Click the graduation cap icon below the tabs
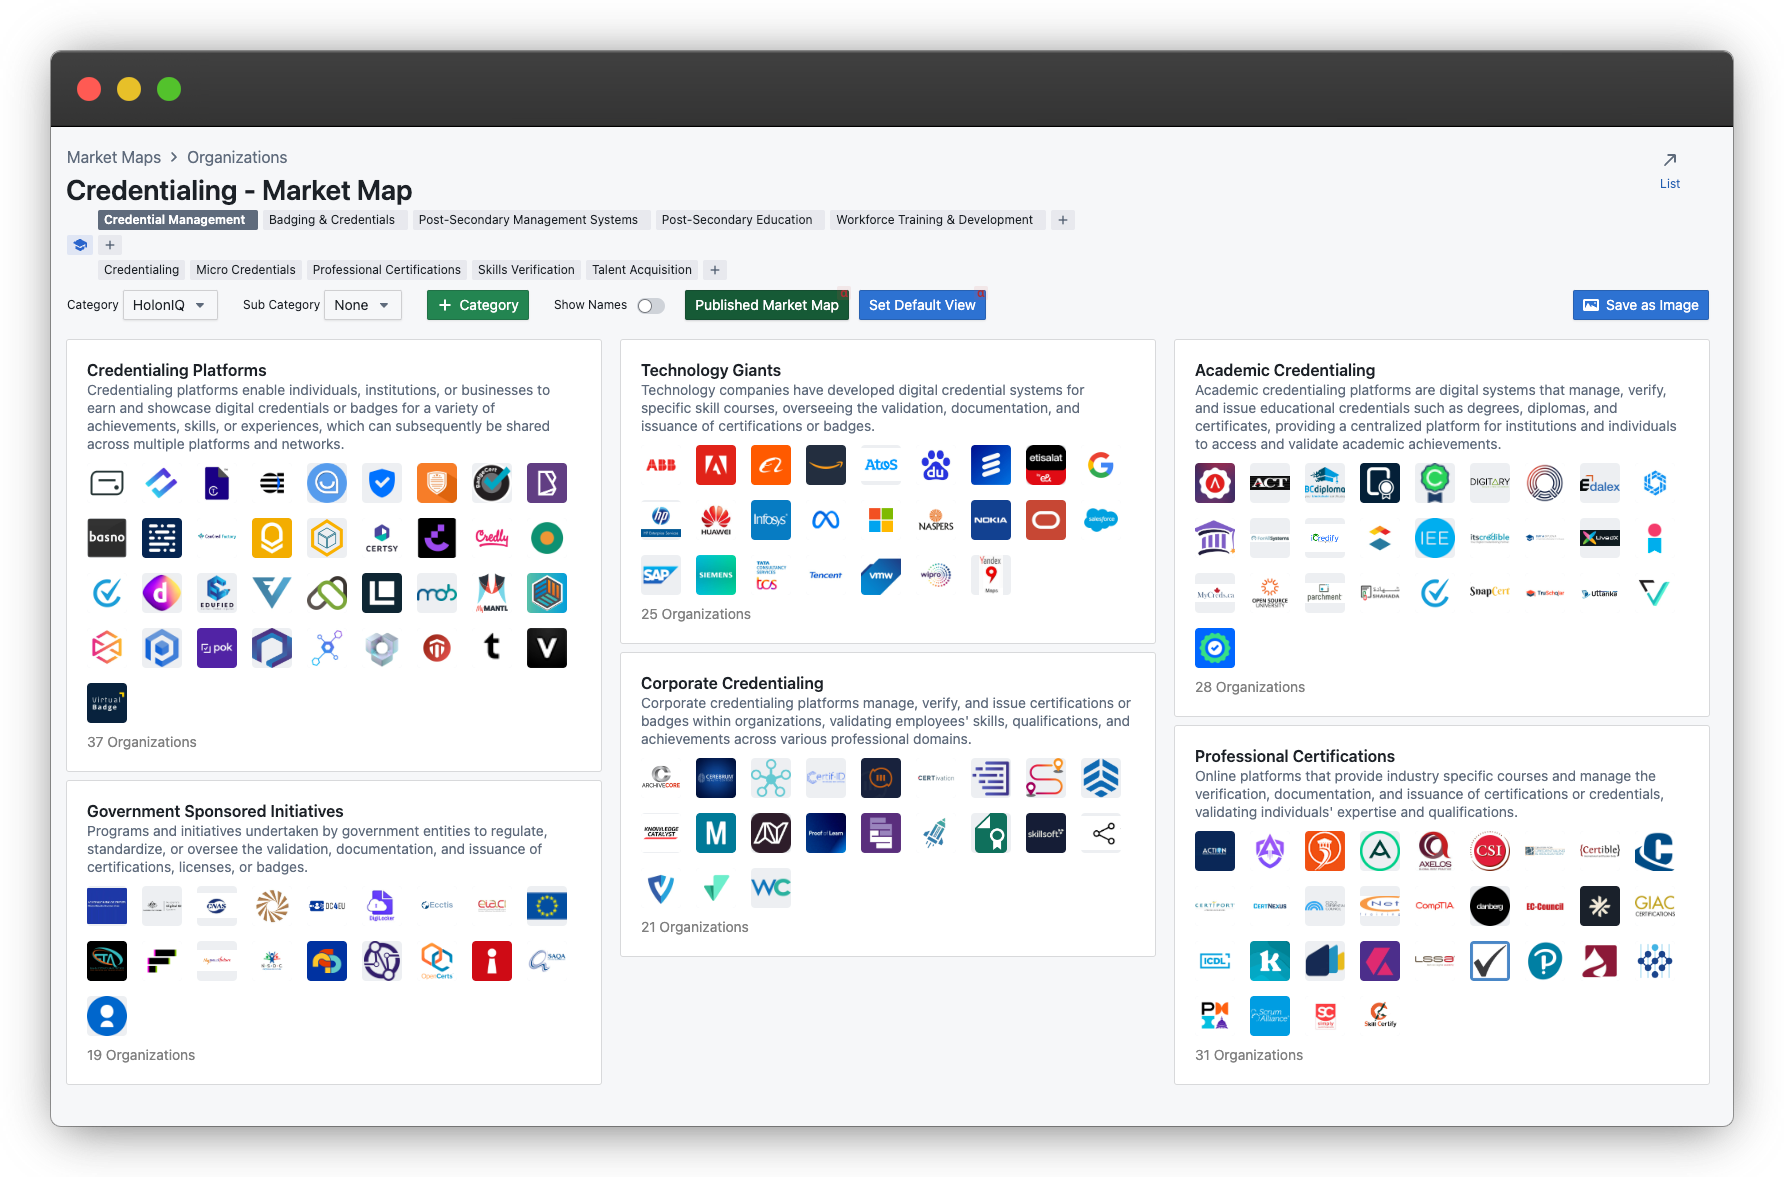Image resolution: width=1784 pixels, height=1177 pixels. point(81,245)
